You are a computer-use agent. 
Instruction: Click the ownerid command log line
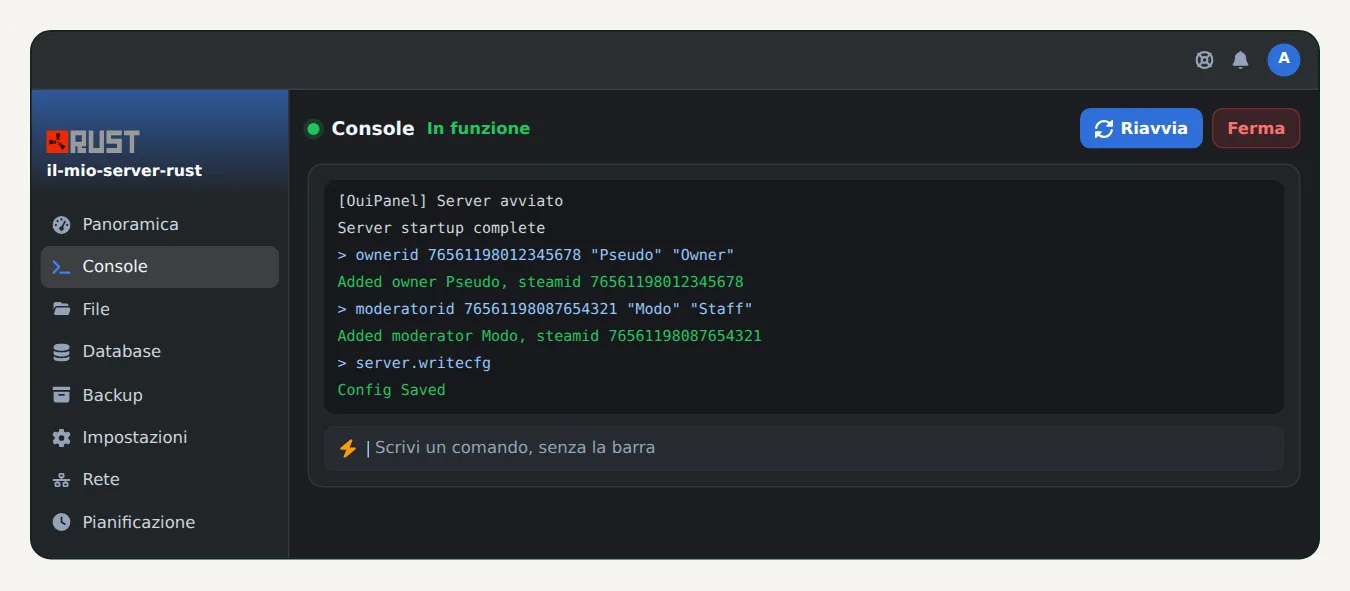(x=536, y=255)
